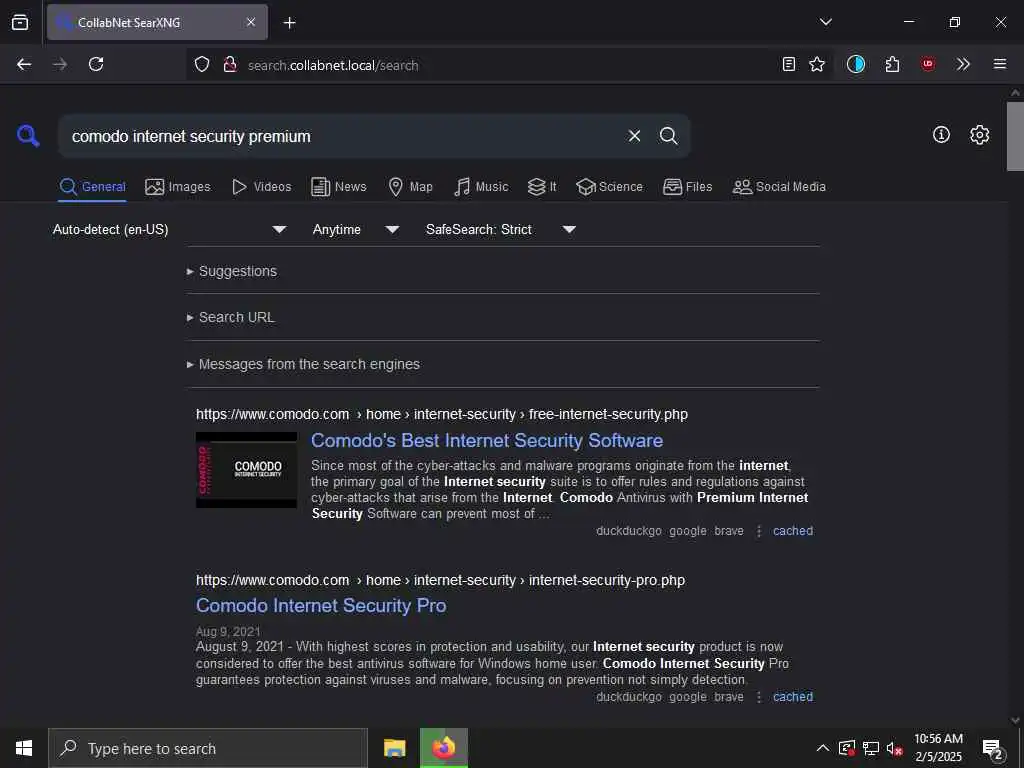Screen dimensions: 1024x768
Task: Switch to the It tab
Action: tap(542, 187)
